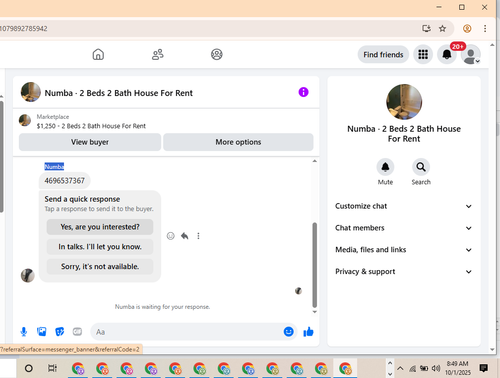Send quick response 'Sorry, it's not available.'
Viewport: 500px width, 378px height.
100,267
